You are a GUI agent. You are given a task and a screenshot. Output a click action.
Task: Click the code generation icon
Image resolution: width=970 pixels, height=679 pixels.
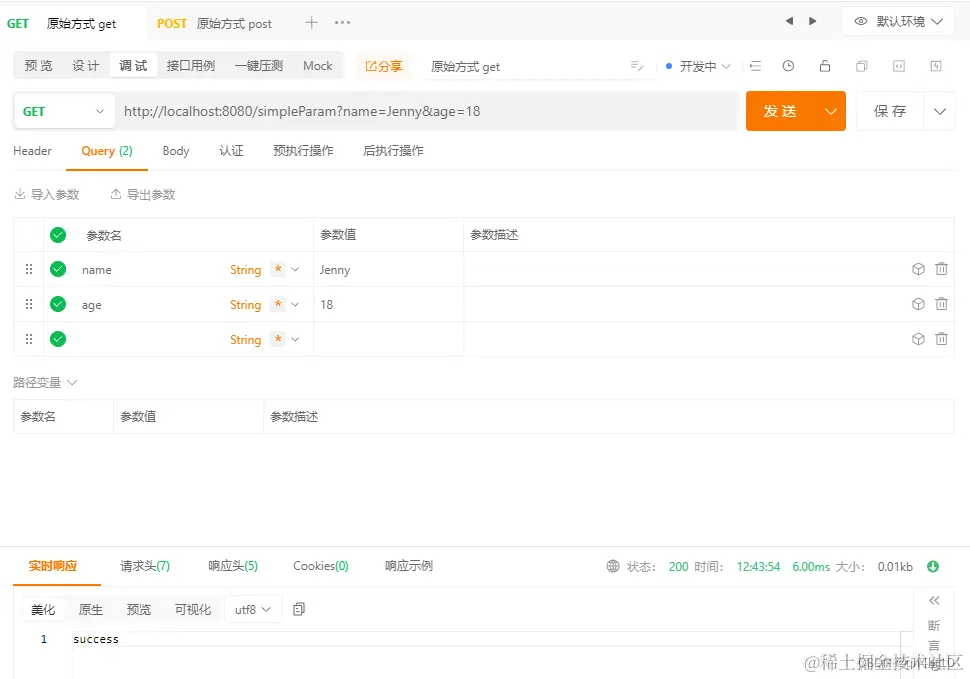click(899, 66)
